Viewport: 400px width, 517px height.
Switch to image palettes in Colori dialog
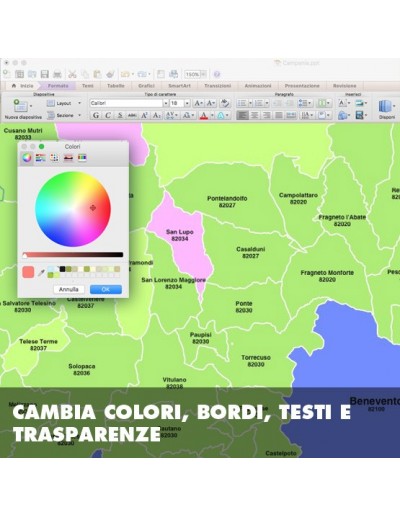(68, 158)
